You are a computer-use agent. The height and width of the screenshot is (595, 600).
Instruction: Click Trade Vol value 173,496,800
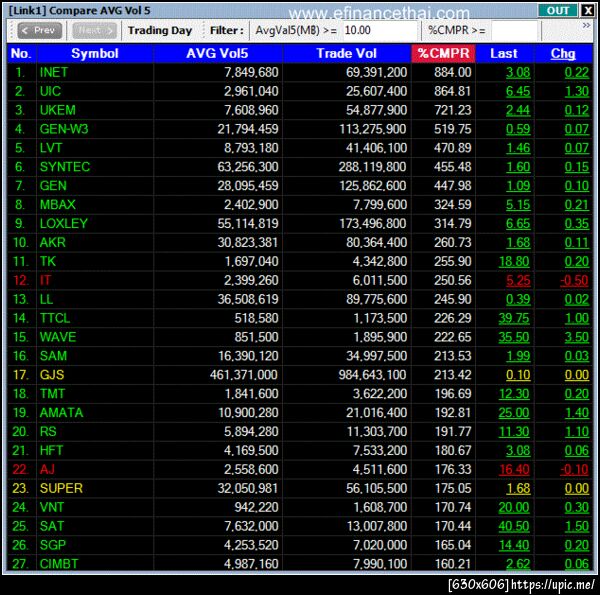coord(373,223)
